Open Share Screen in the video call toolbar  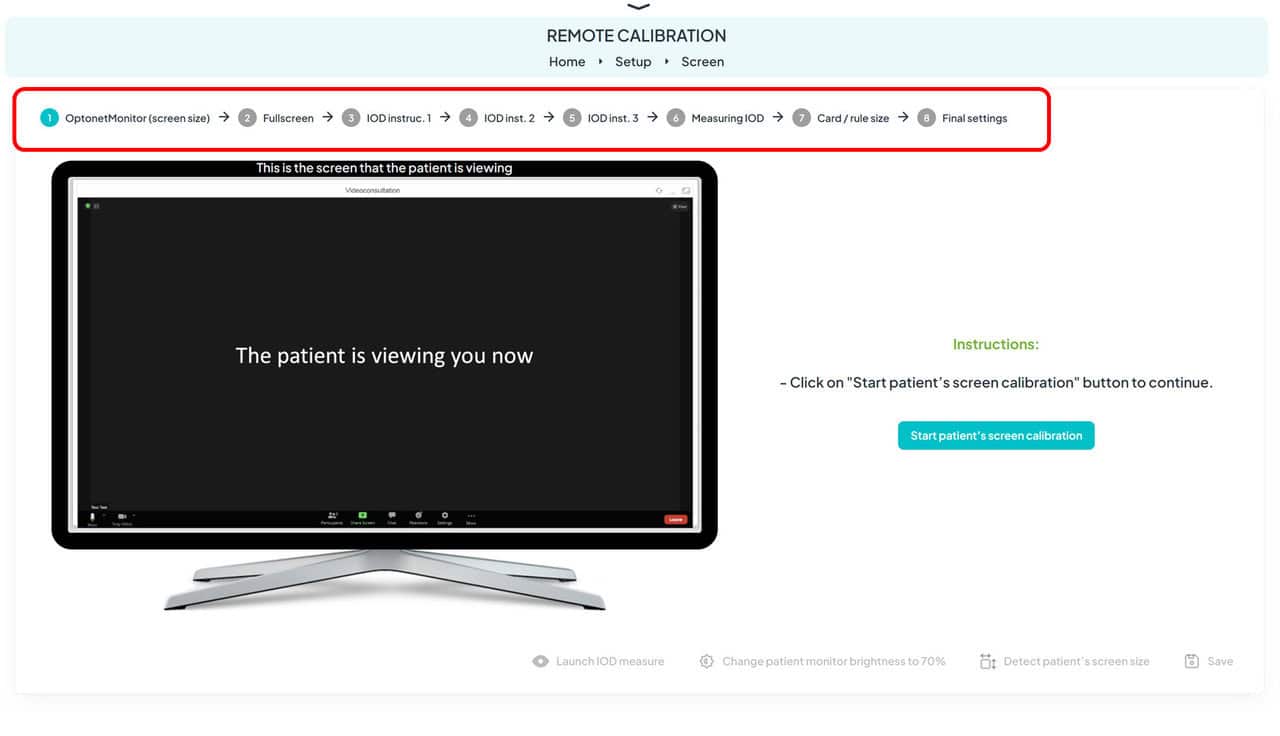[365, 517]
